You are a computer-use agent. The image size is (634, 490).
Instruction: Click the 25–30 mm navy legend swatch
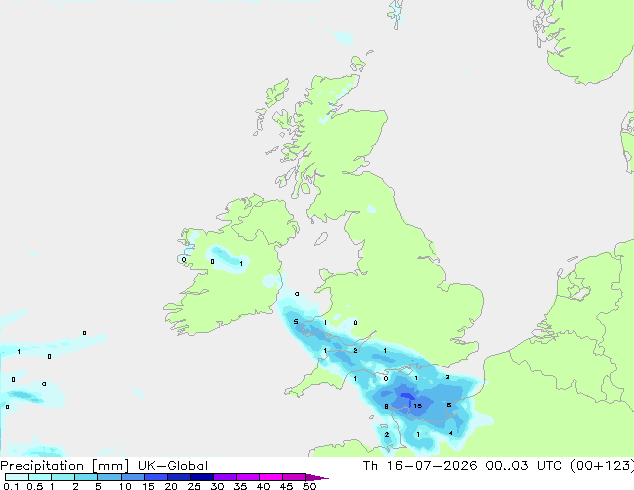[x=202, y=477]
